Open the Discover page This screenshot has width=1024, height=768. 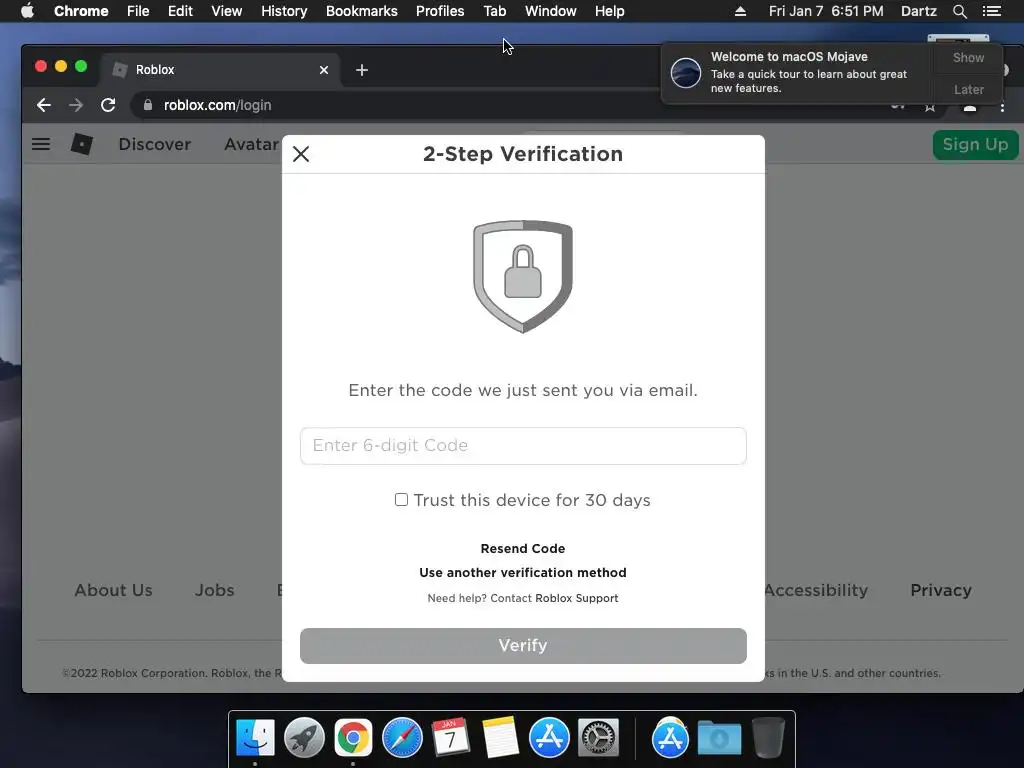(x=155, y=144)
